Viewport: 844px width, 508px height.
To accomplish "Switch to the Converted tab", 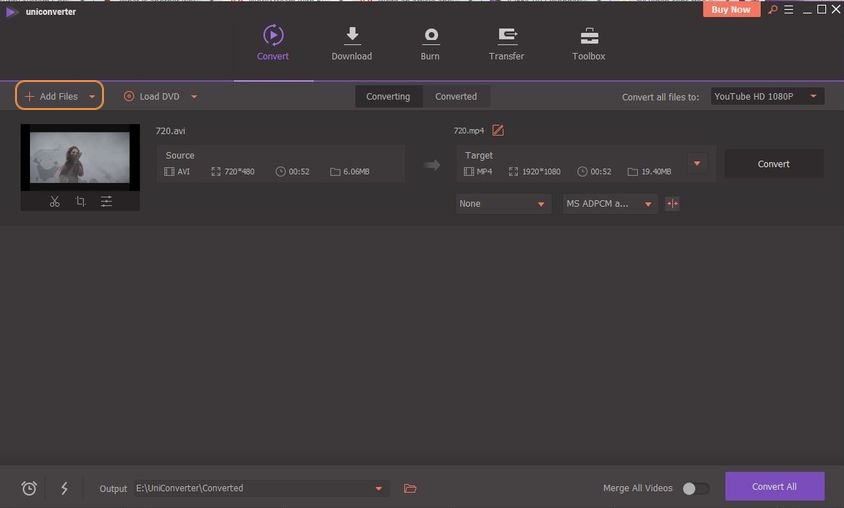I will [456, 96].
